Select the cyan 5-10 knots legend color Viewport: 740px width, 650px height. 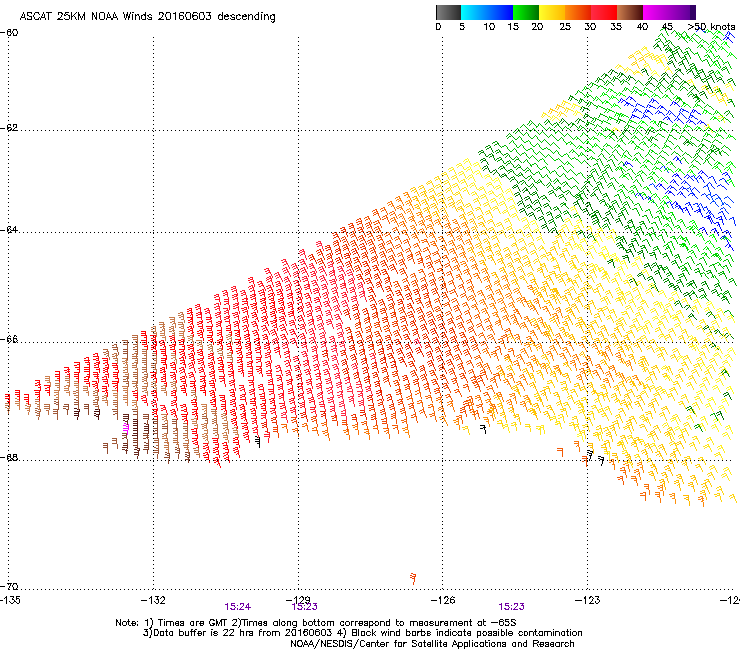[473, 12]
